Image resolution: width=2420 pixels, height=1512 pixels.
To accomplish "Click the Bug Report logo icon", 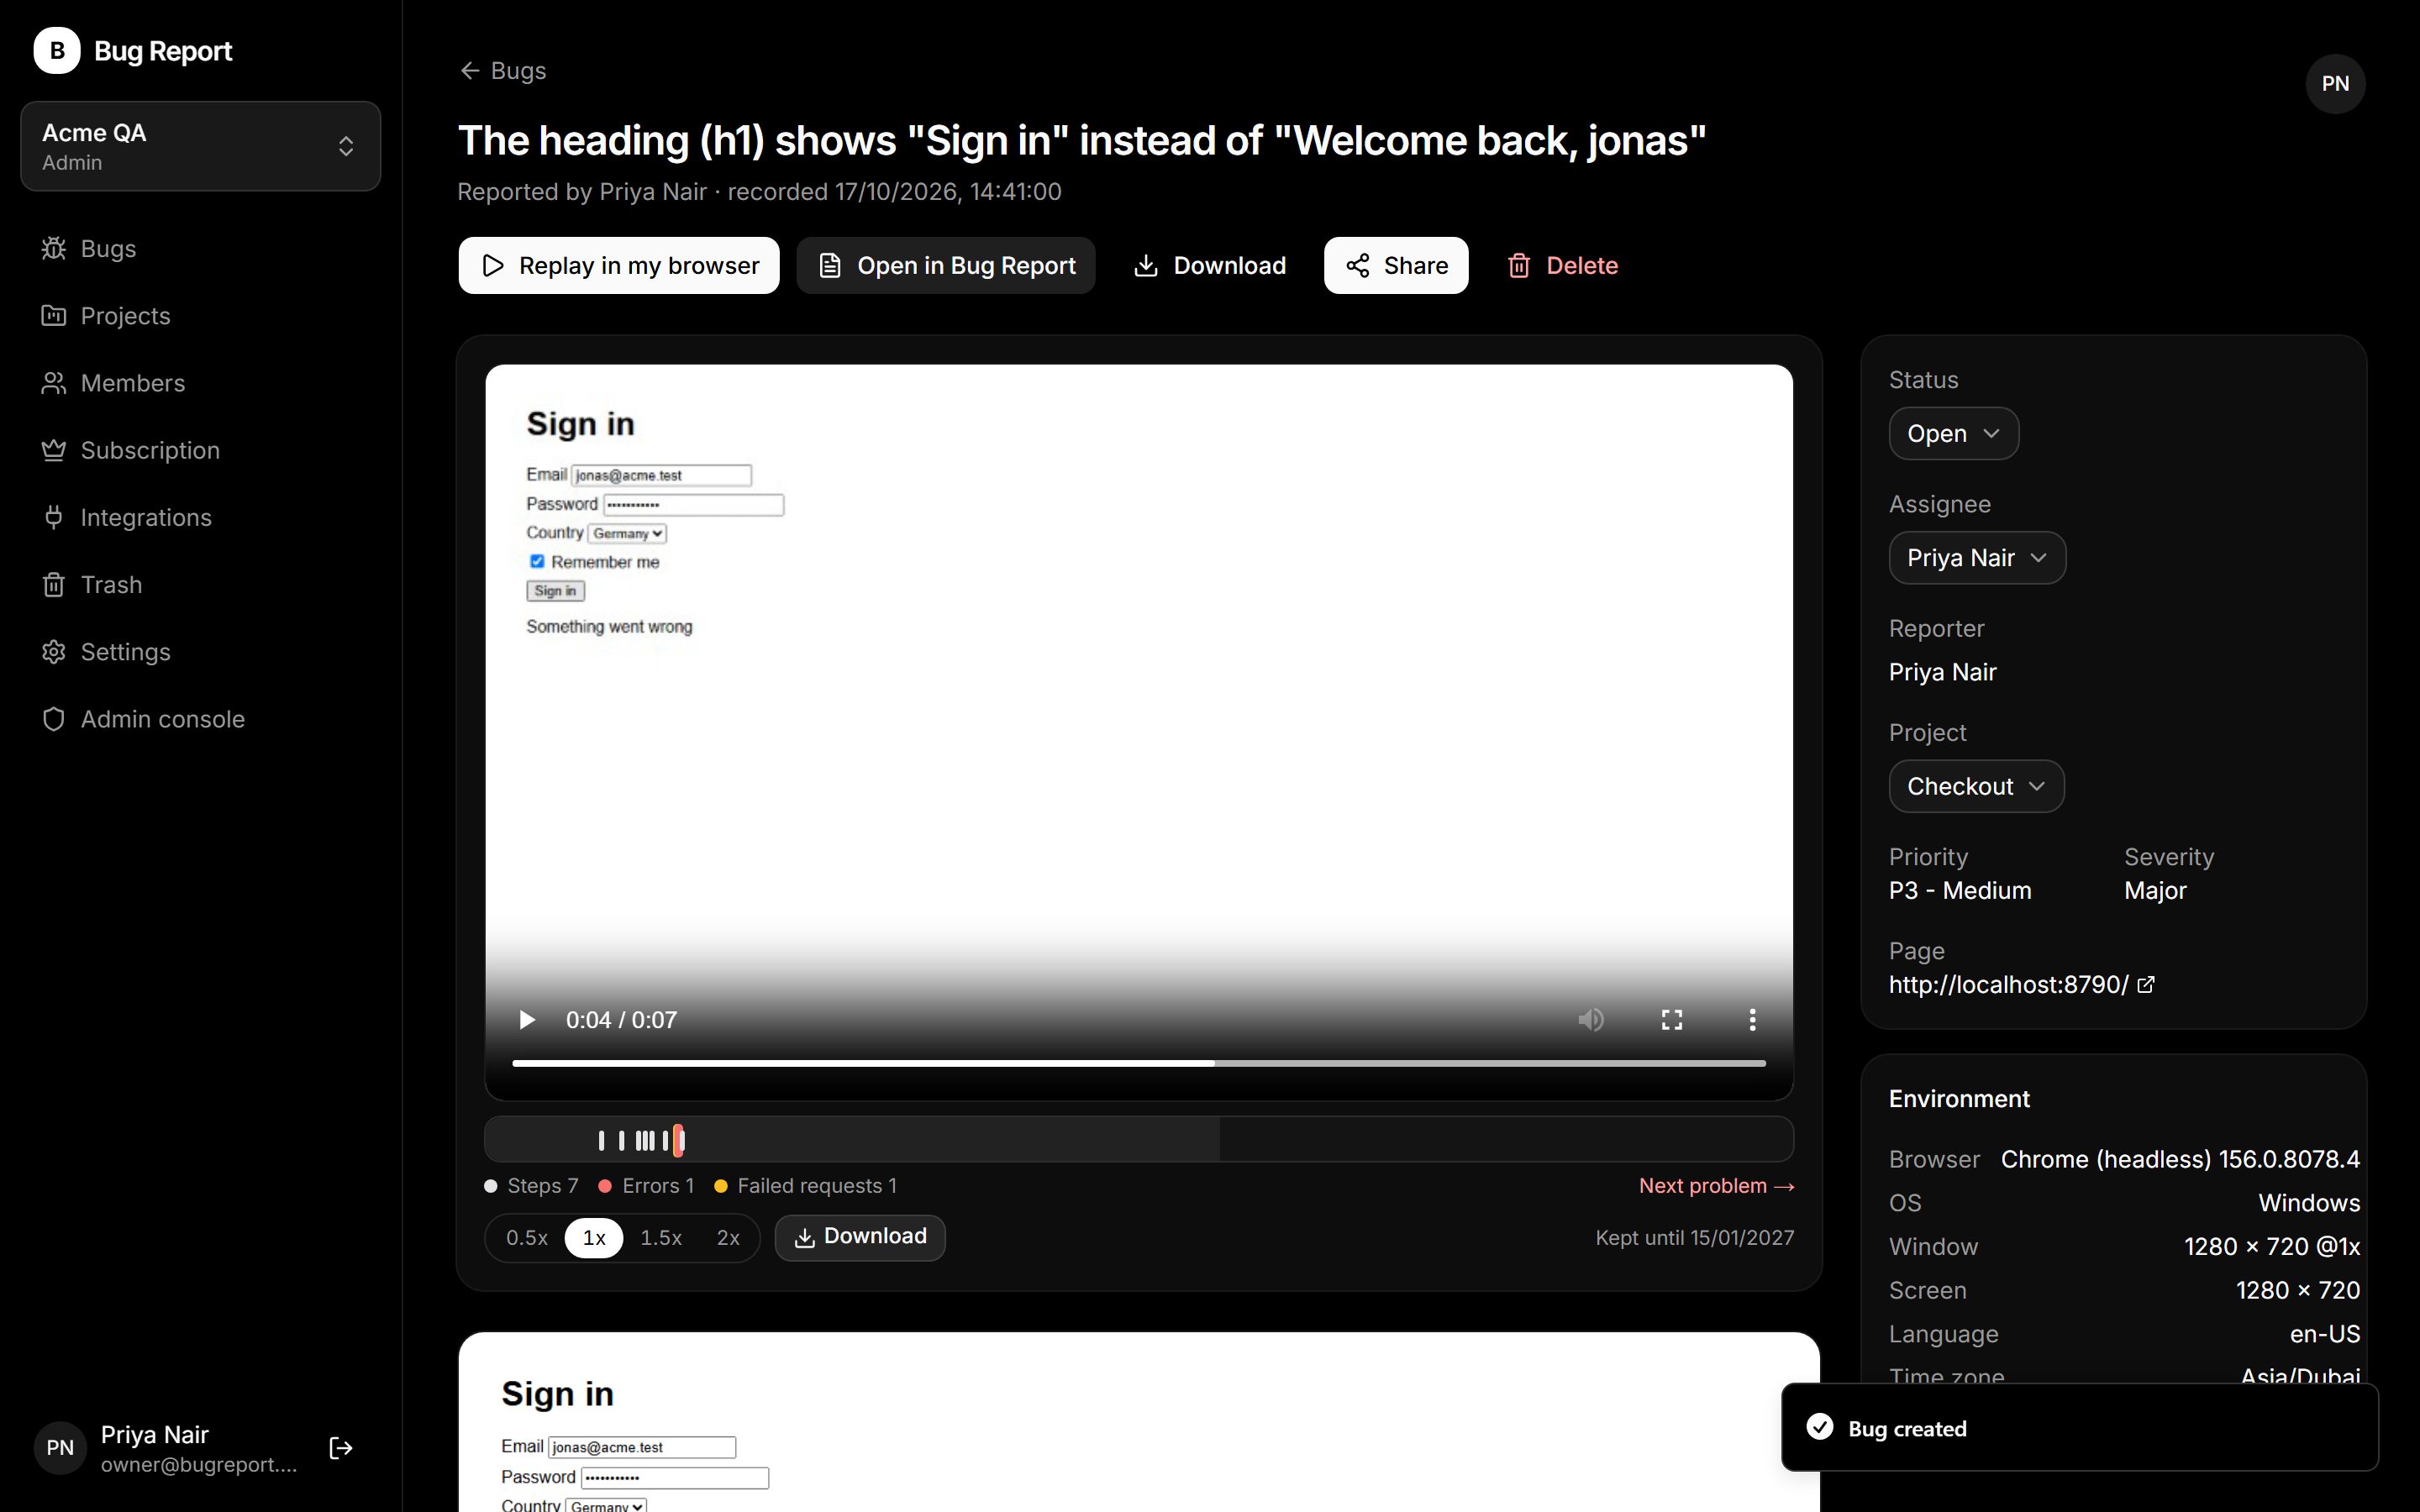I will (x=57, y=50).
